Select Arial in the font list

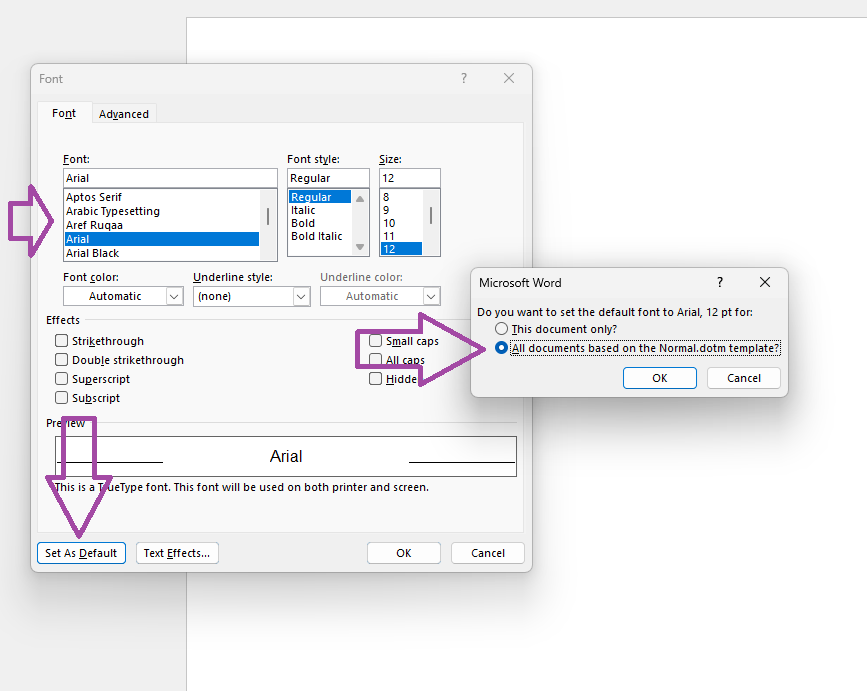pos(161,239)
